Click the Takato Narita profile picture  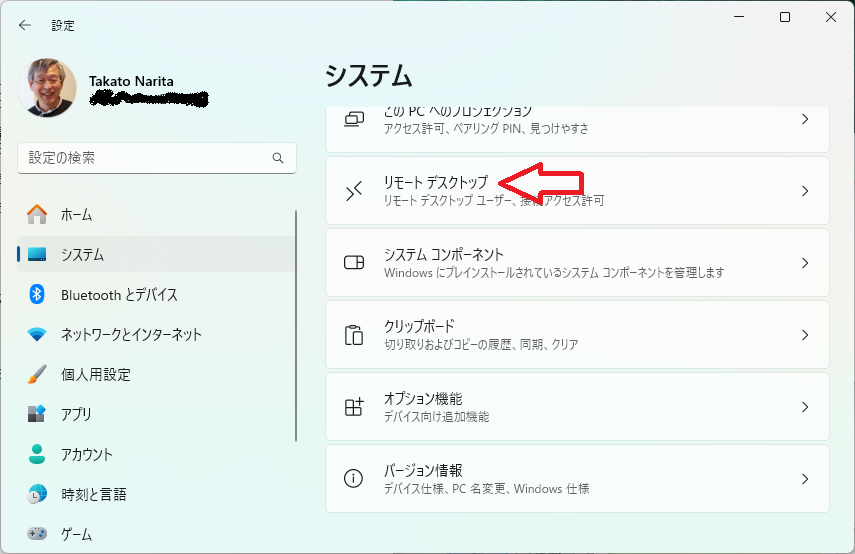pyautogui.click(x=47, y=88)
